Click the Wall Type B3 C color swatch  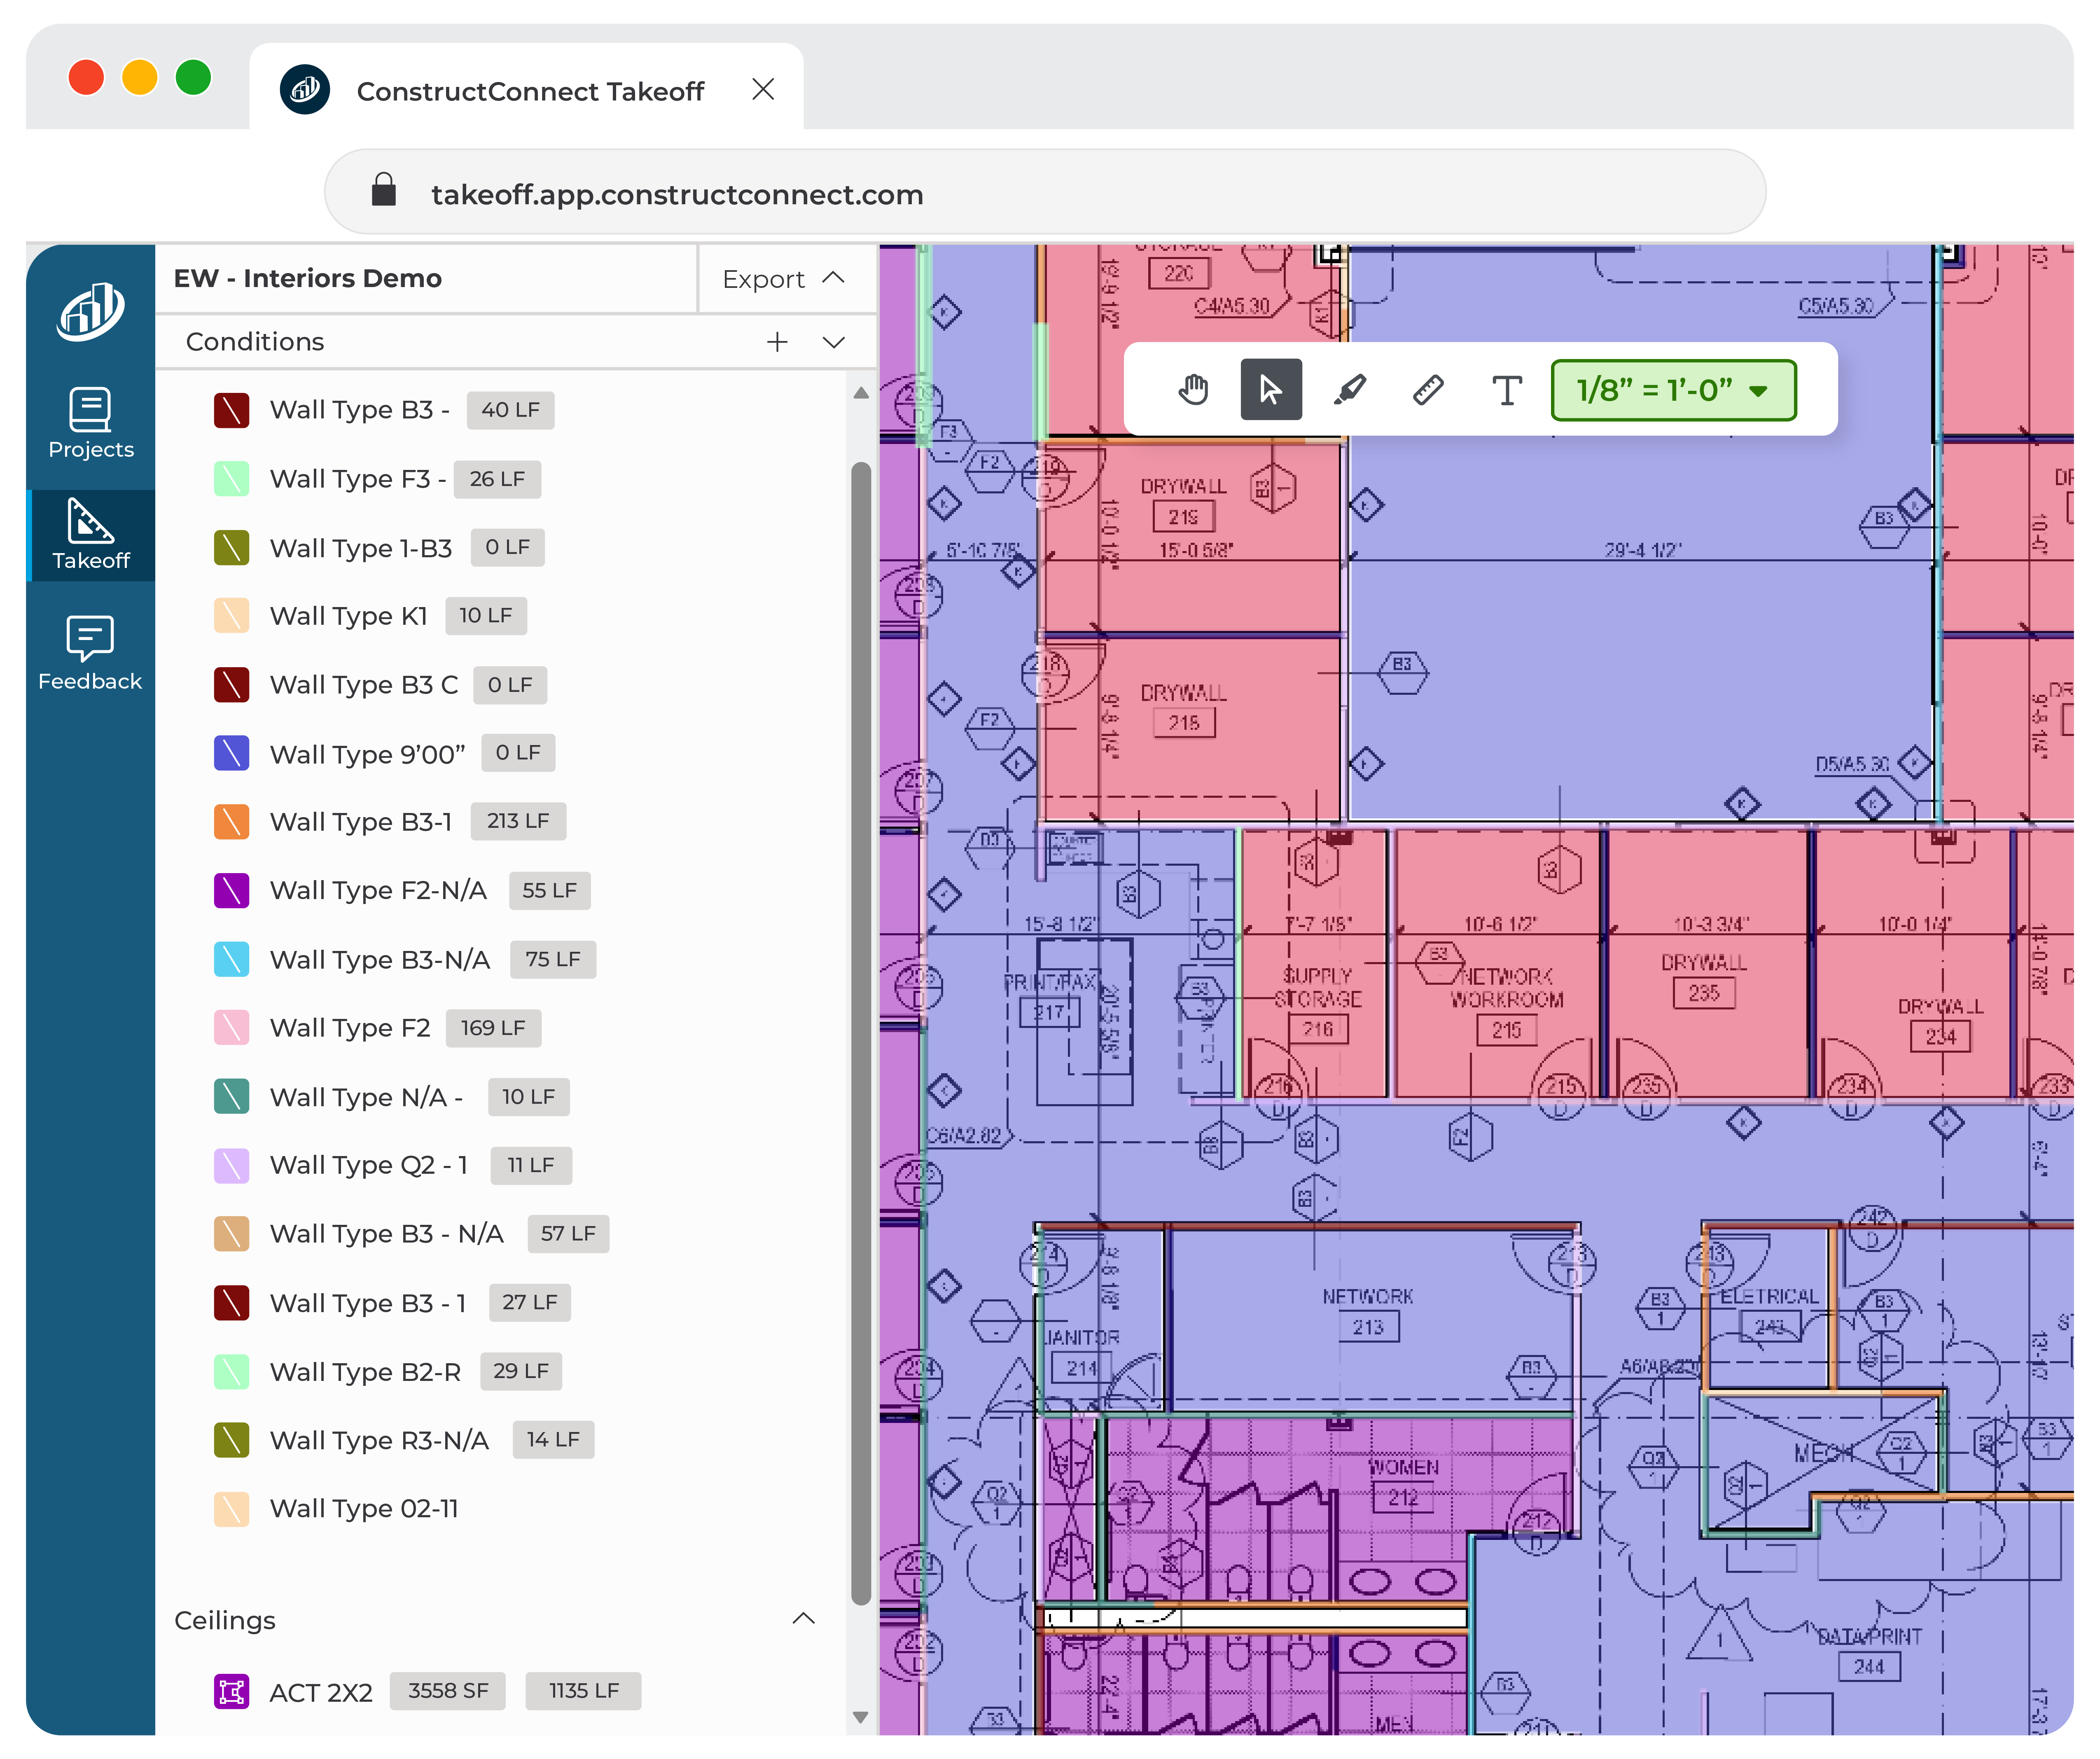click(231, 685)
